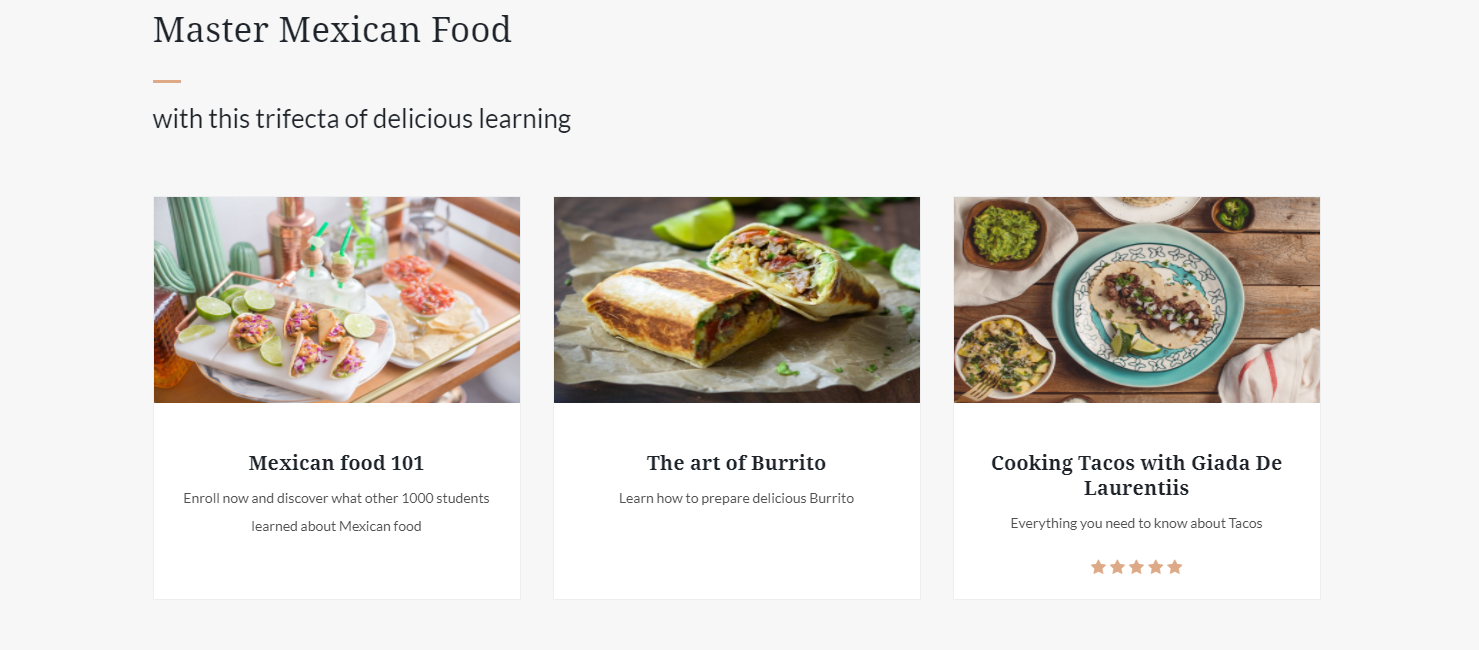This screenshot has height=650, width=1479.
Task: Click the second rating star under Cooking Tacos
Action: tap(1117, 567)
